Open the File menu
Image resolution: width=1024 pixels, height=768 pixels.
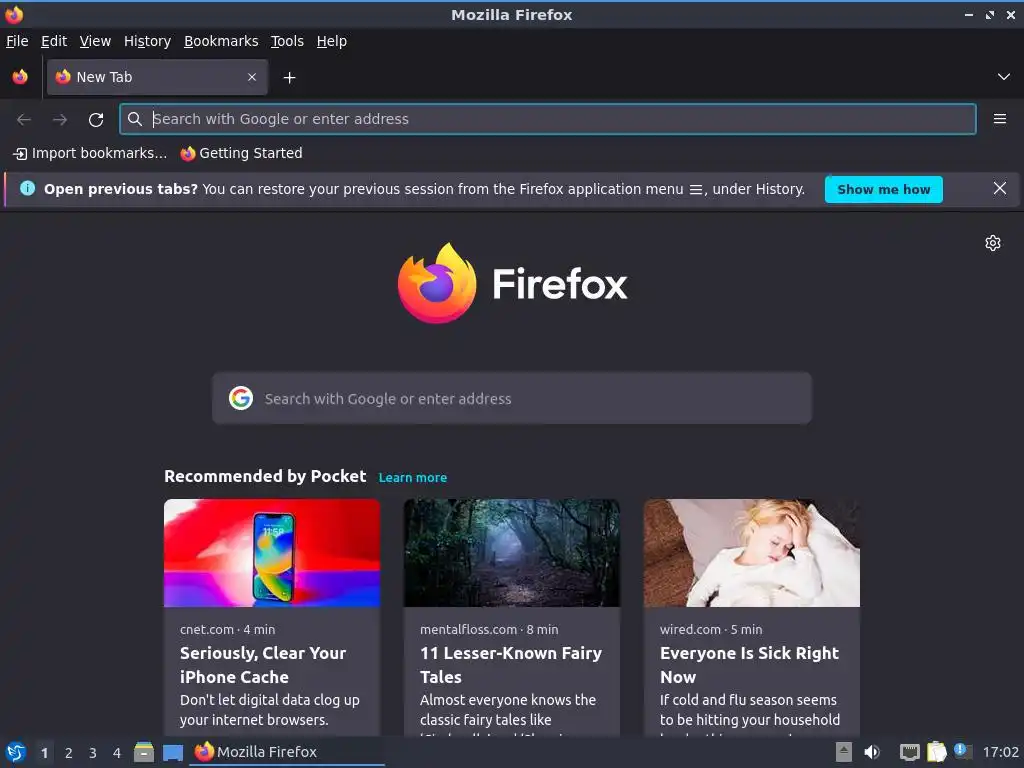(17, 41)
